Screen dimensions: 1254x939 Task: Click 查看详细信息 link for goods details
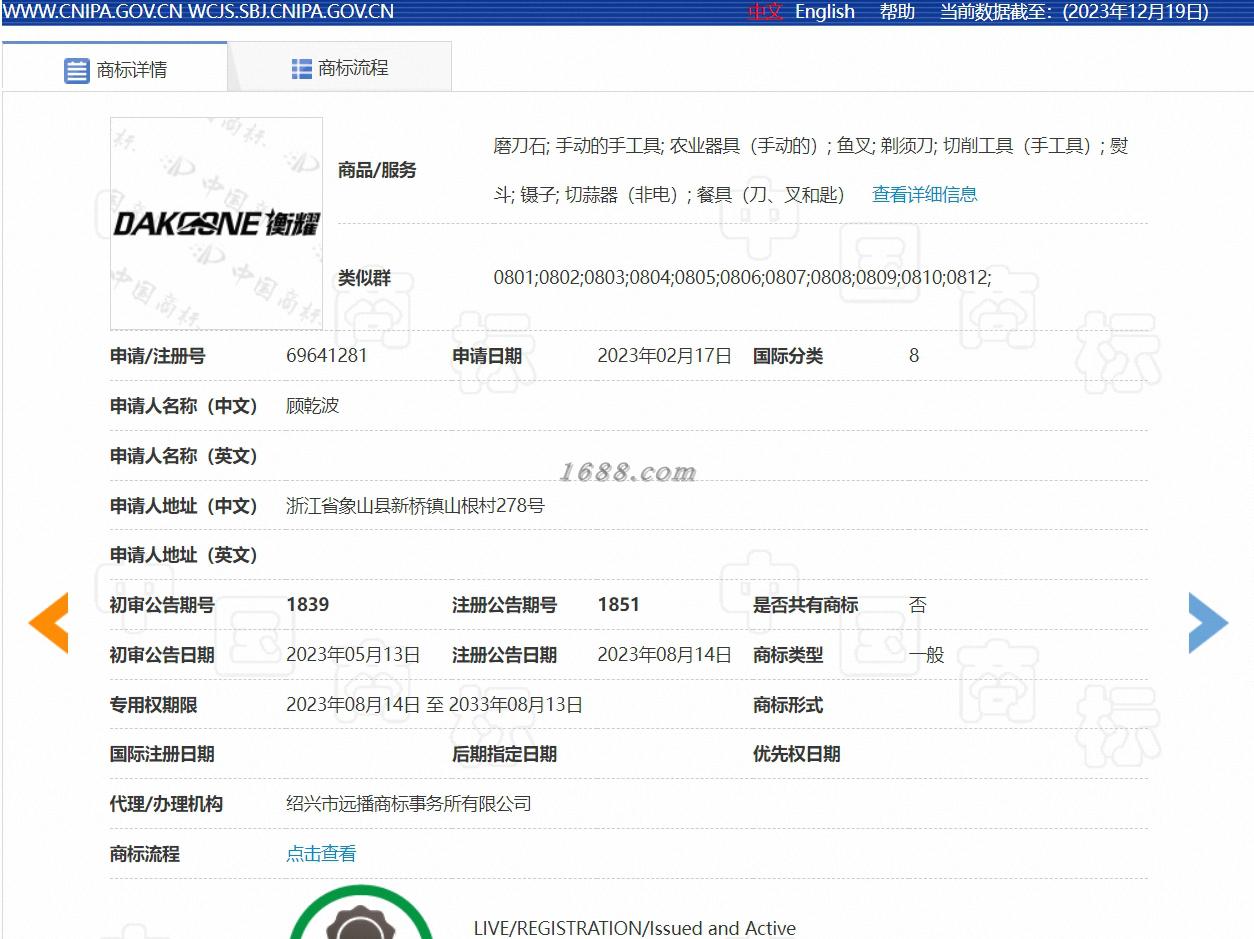[x=924, y=194]
